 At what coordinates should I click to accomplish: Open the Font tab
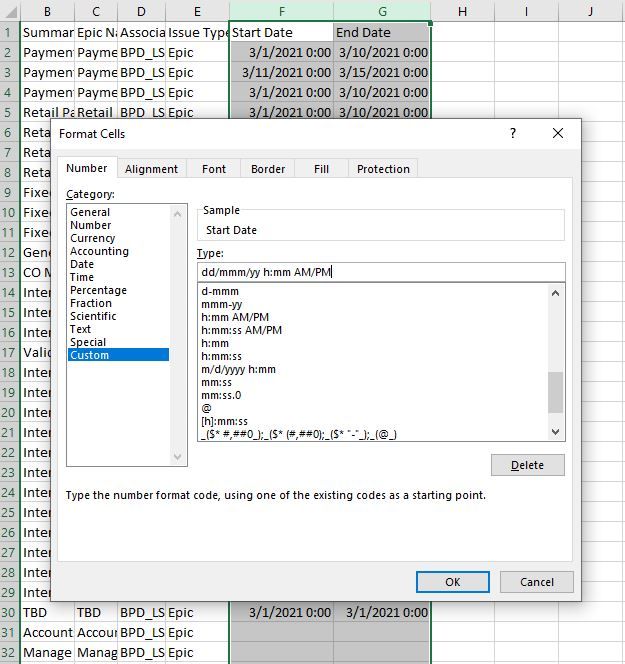tap(214, 169)
